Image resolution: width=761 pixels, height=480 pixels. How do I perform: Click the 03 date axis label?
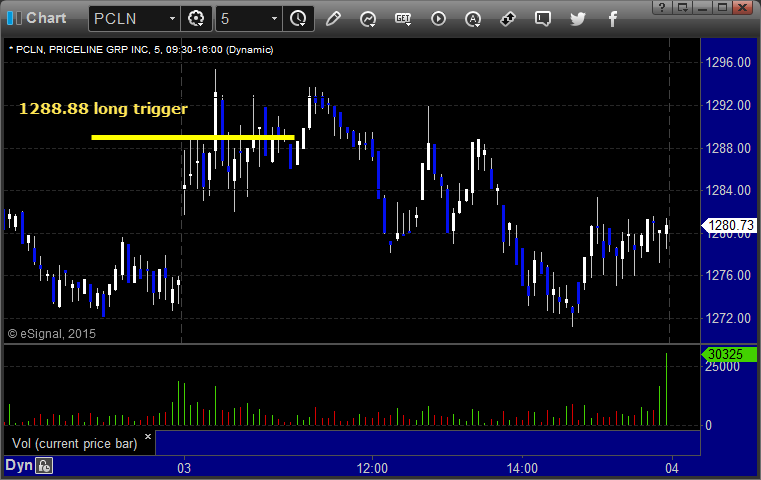pyautogui.click(x=184, y=468)
